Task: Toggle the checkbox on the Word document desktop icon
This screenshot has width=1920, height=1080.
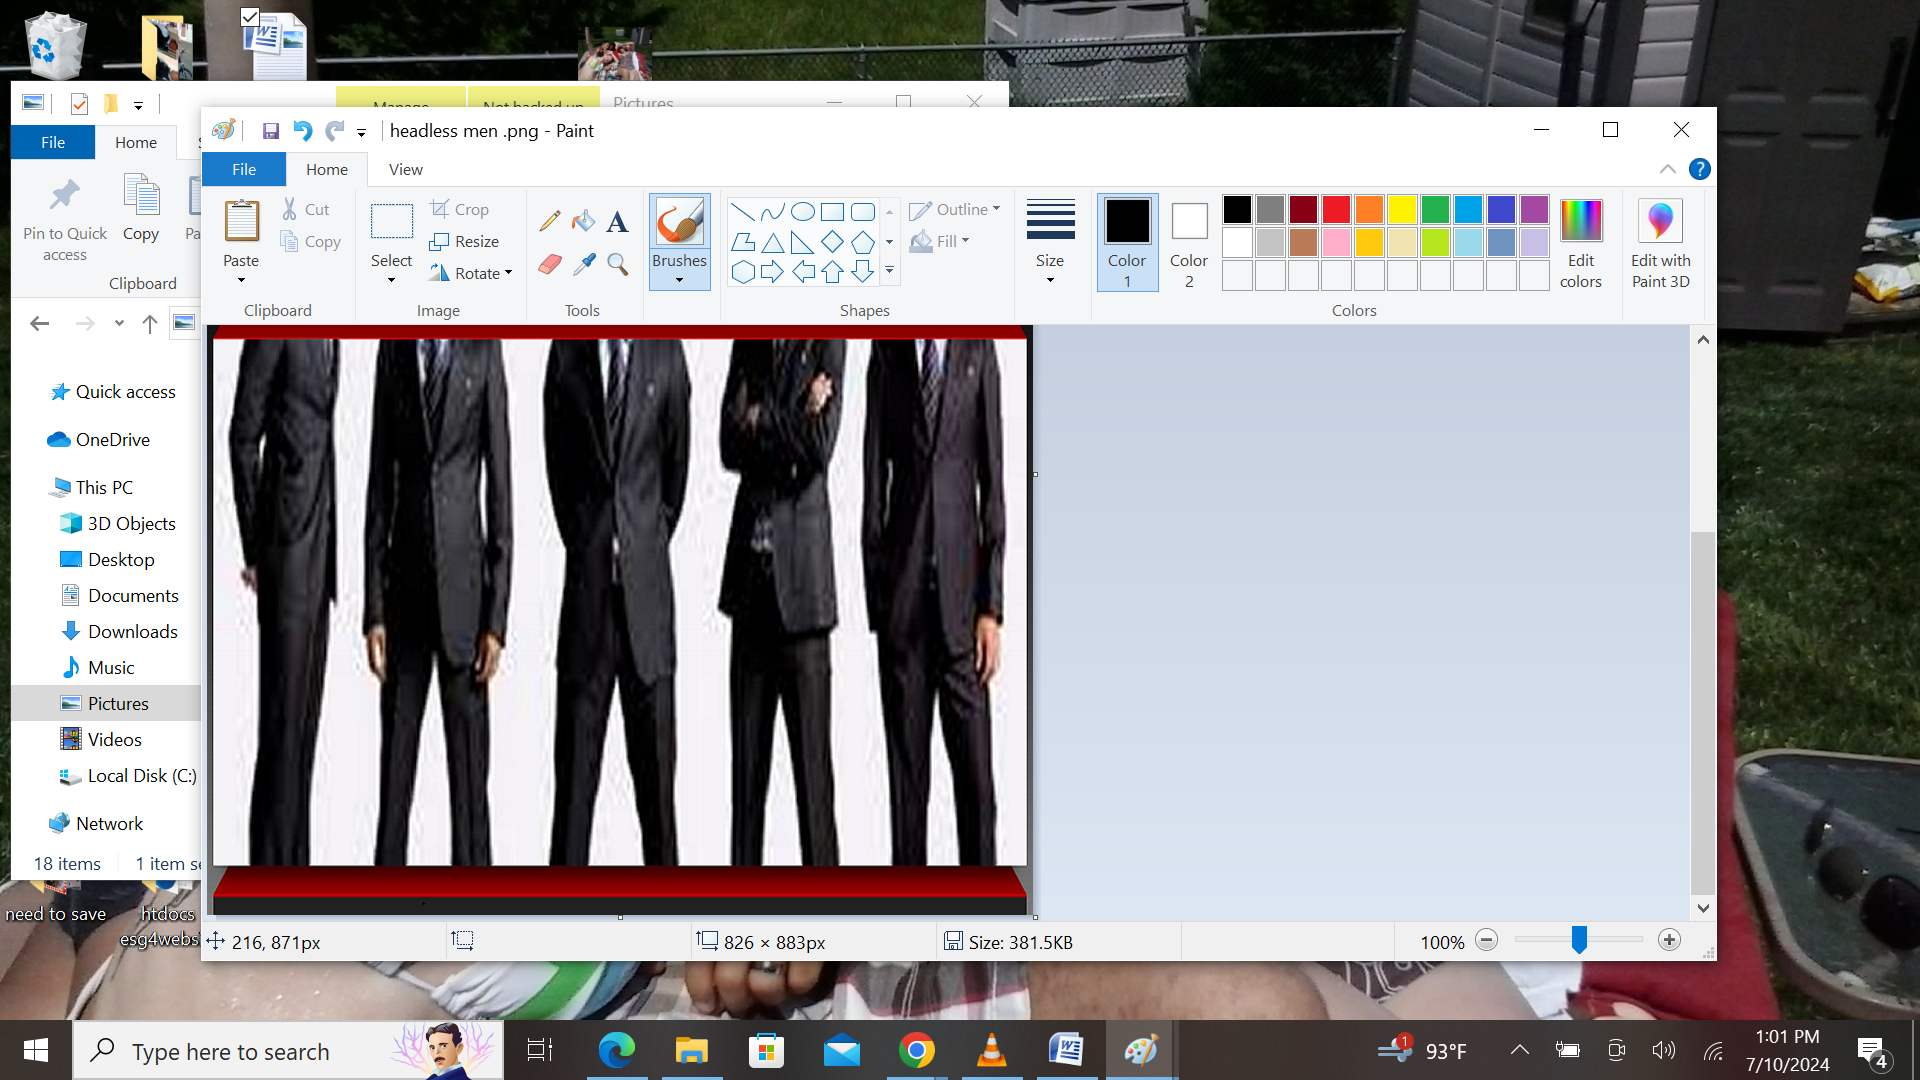Action: pos(250,17)
